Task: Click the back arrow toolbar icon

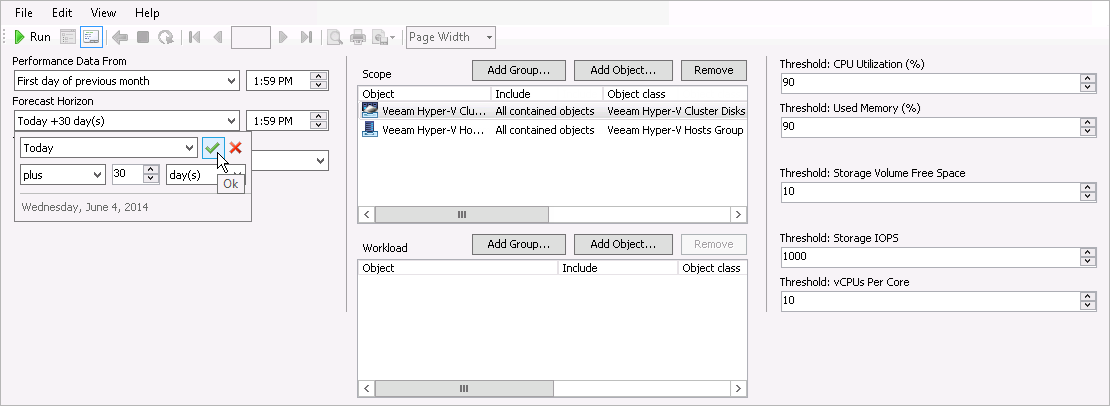Action: [x=120, y=37]
